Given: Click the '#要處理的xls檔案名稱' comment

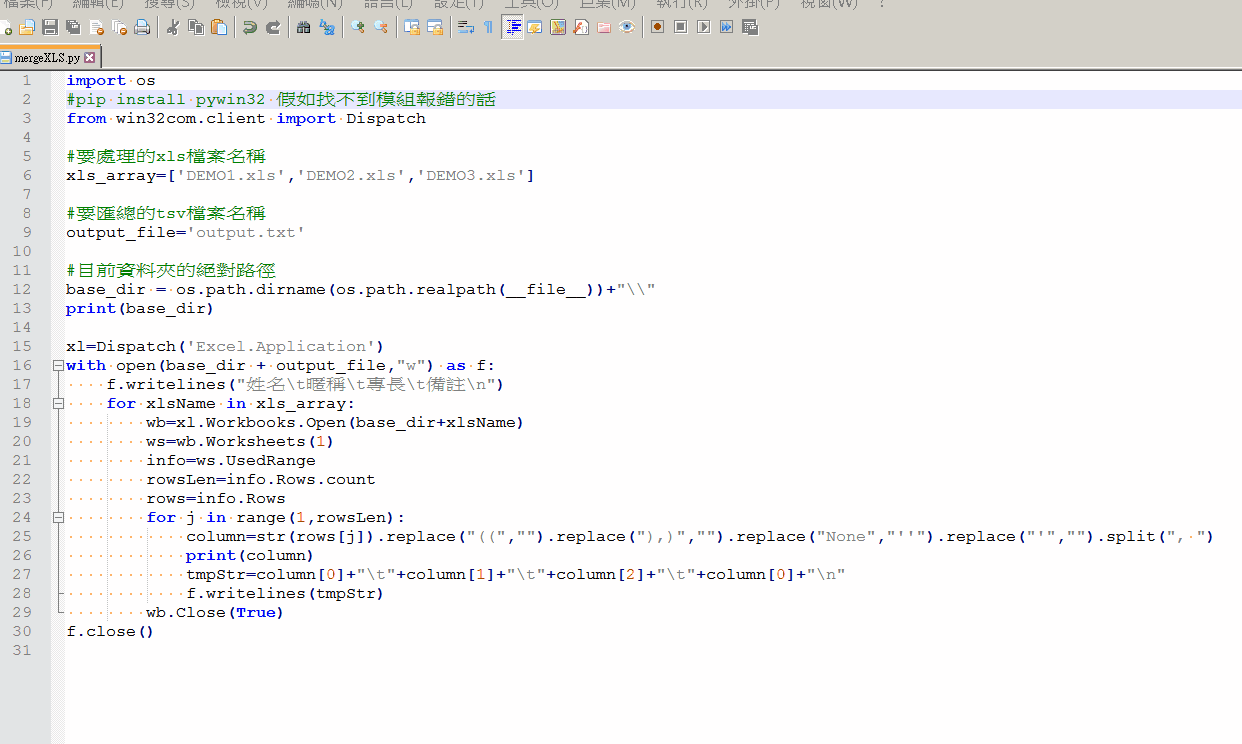Looking at the screenshot, I should pos(166,157).
